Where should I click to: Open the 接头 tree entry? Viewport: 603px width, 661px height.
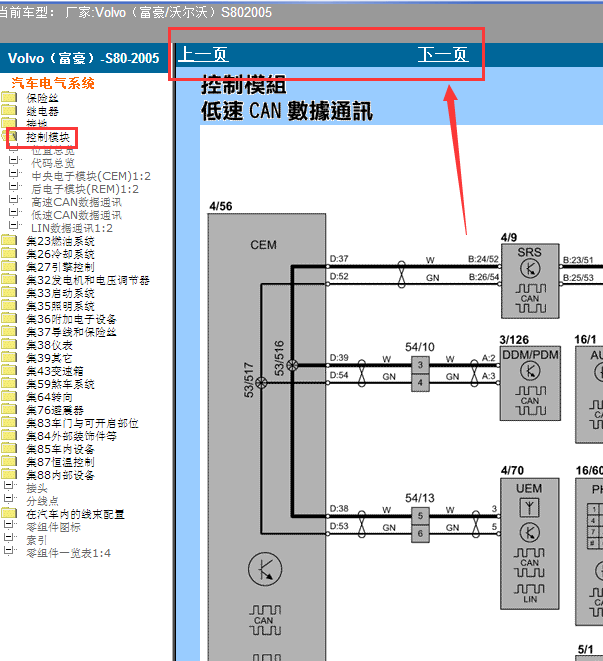(x=37, y=488)
